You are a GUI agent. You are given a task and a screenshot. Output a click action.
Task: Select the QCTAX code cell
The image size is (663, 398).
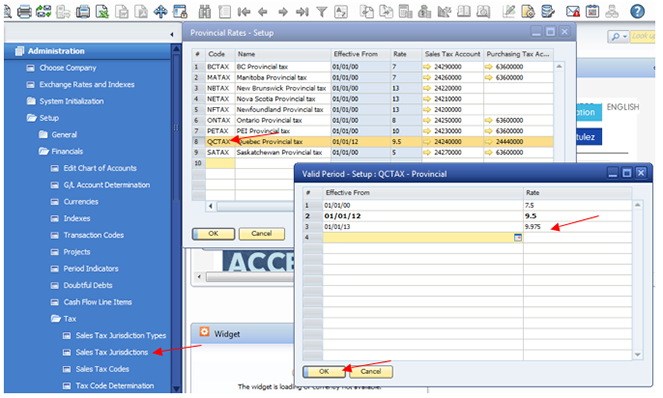coord(220,142)
